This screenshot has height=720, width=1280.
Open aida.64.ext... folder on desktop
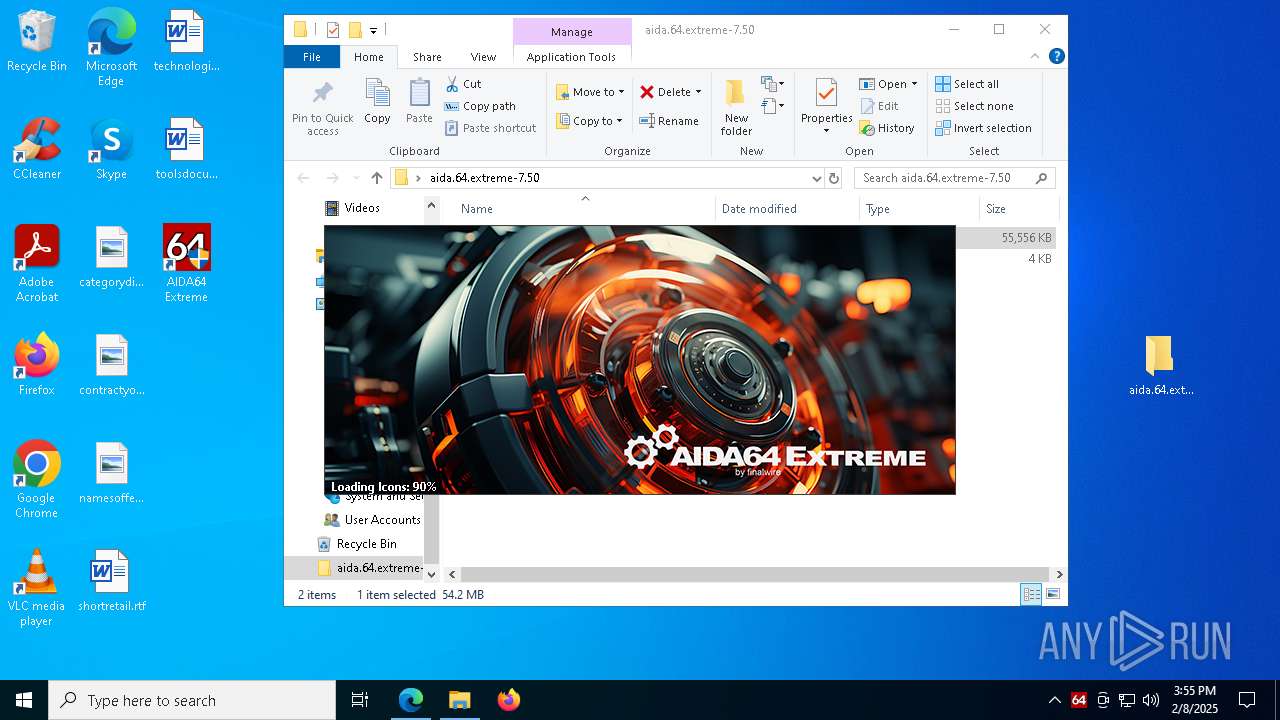(x=1161, y=365)
